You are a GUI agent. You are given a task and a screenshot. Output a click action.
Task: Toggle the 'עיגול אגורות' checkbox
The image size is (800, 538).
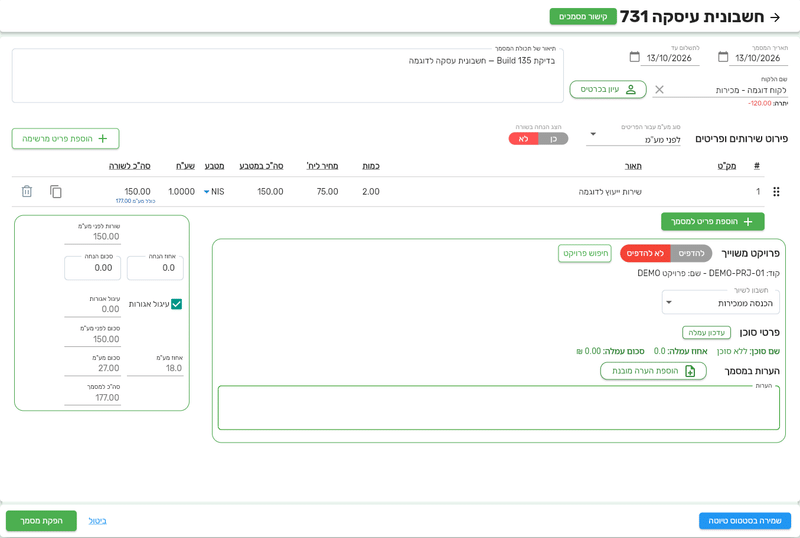pyautogui.click(x=177, y=304)
